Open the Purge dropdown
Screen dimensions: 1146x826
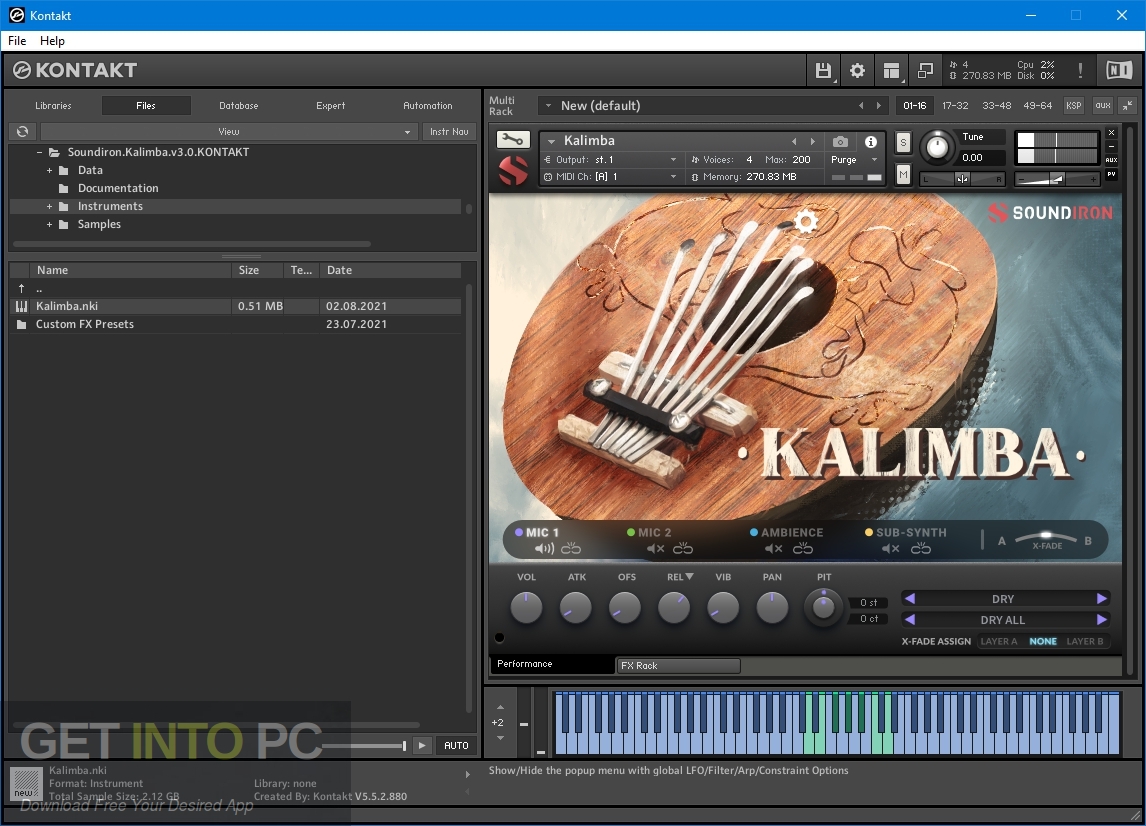point(854,159)
